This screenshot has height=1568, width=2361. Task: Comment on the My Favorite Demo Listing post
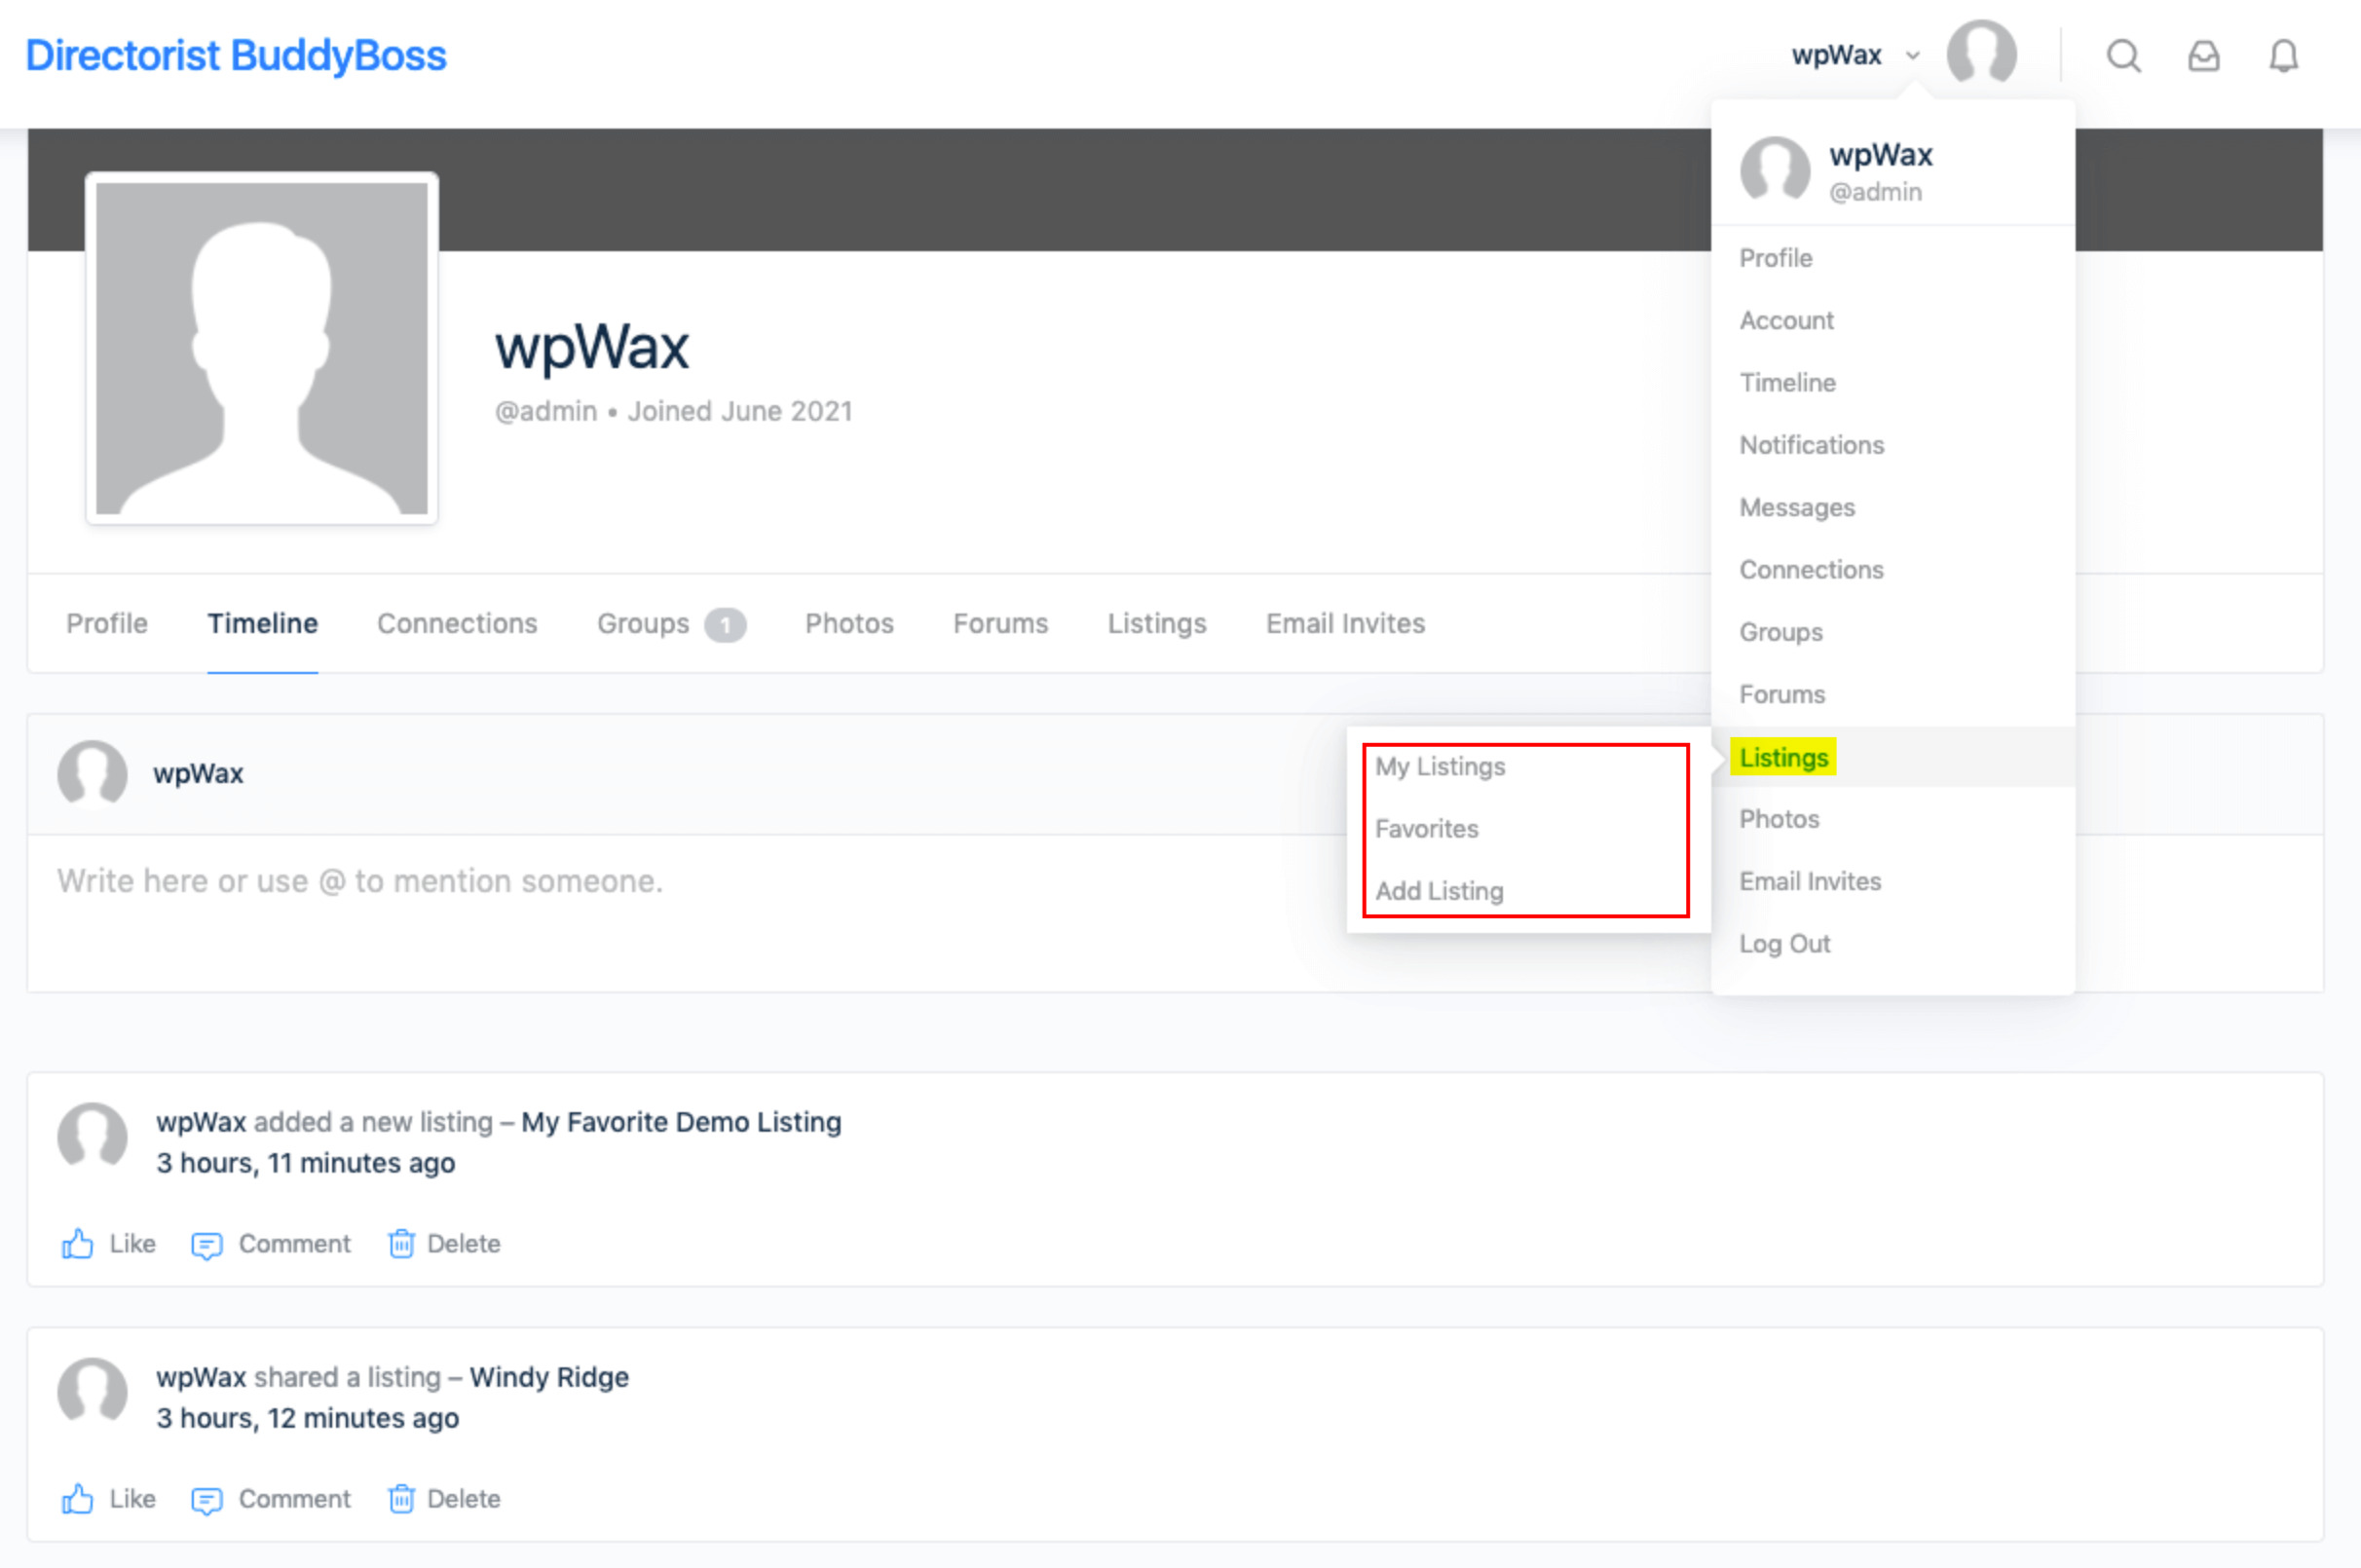click(271, 1244)
